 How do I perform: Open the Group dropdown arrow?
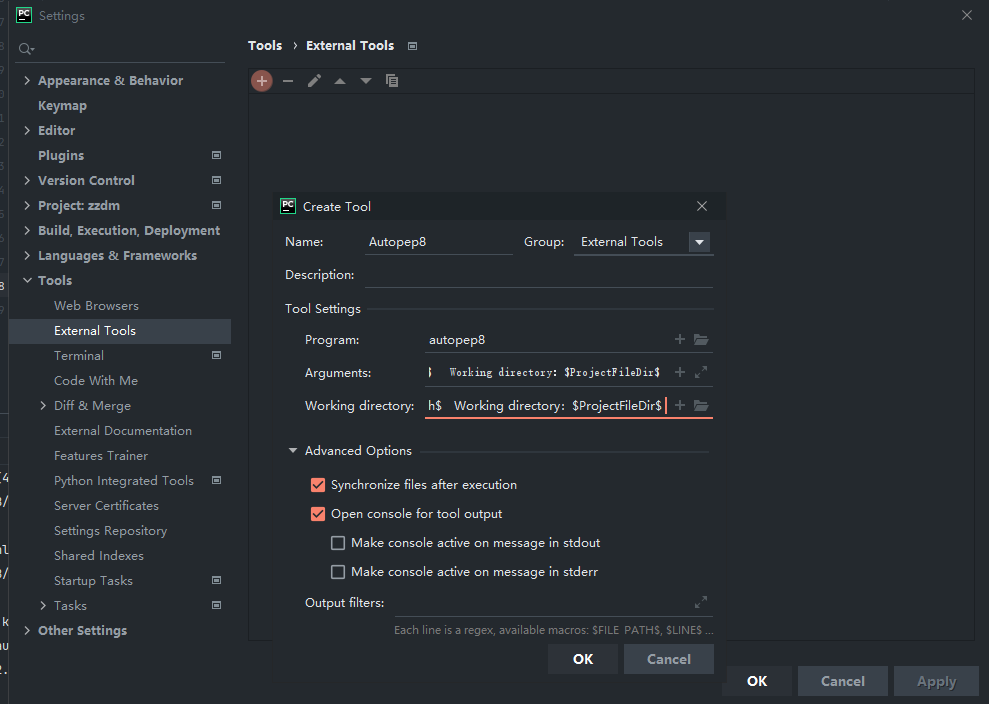coord(699,242)
